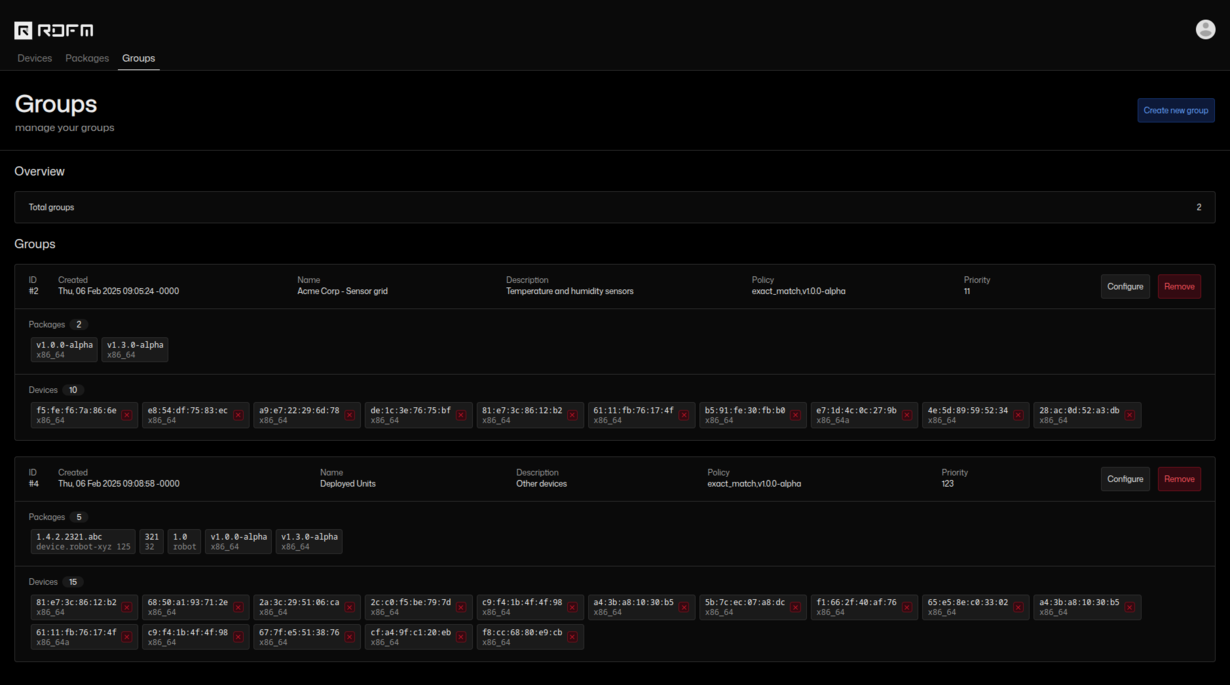
Task: Remove device 68:50:a1:93:71:2e from Deployed Units
Action: 238,607
